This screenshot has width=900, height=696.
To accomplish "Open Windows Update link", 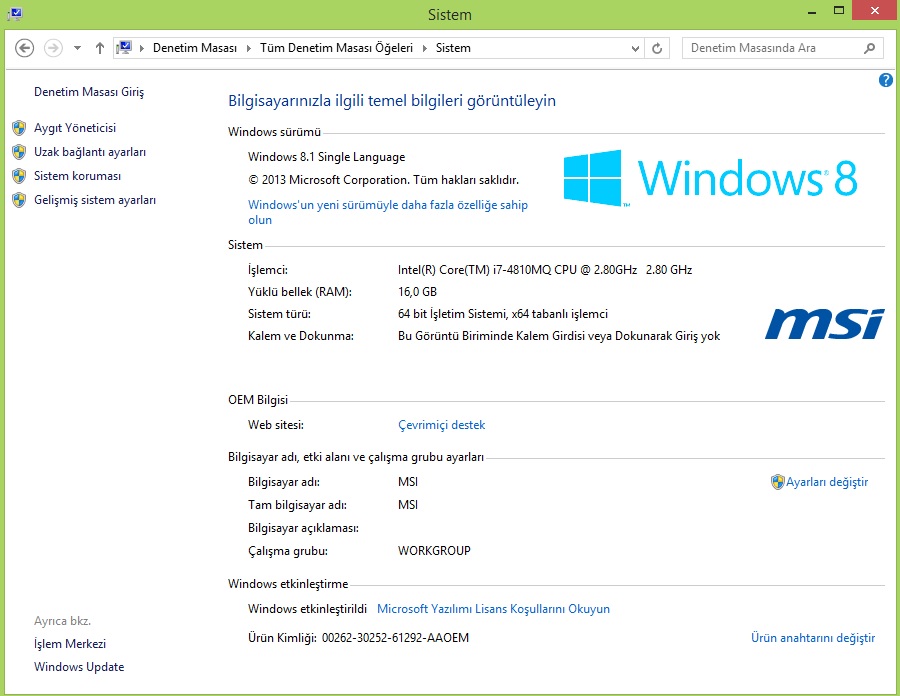I will click(79, 667).
